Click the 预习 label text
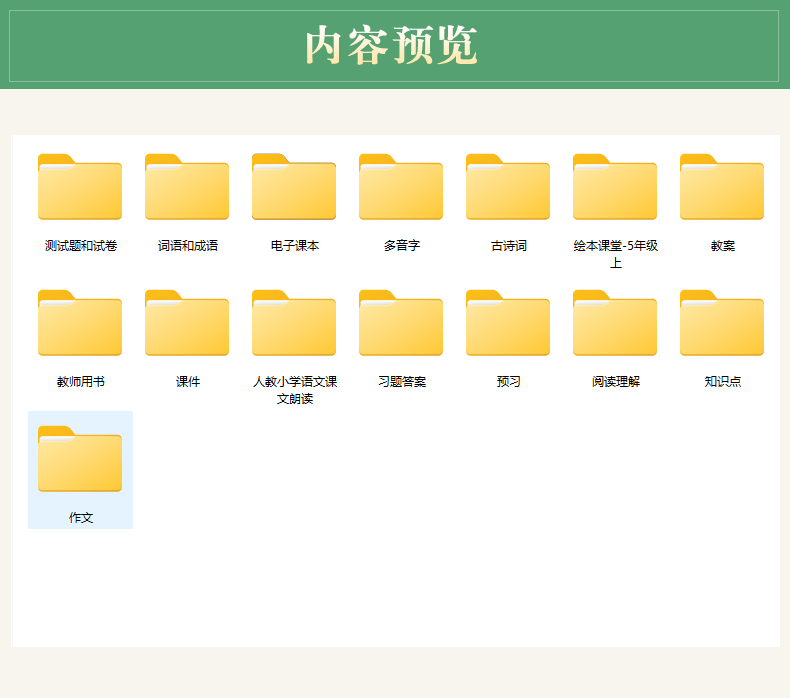790x698 pixels. point(508,382)
